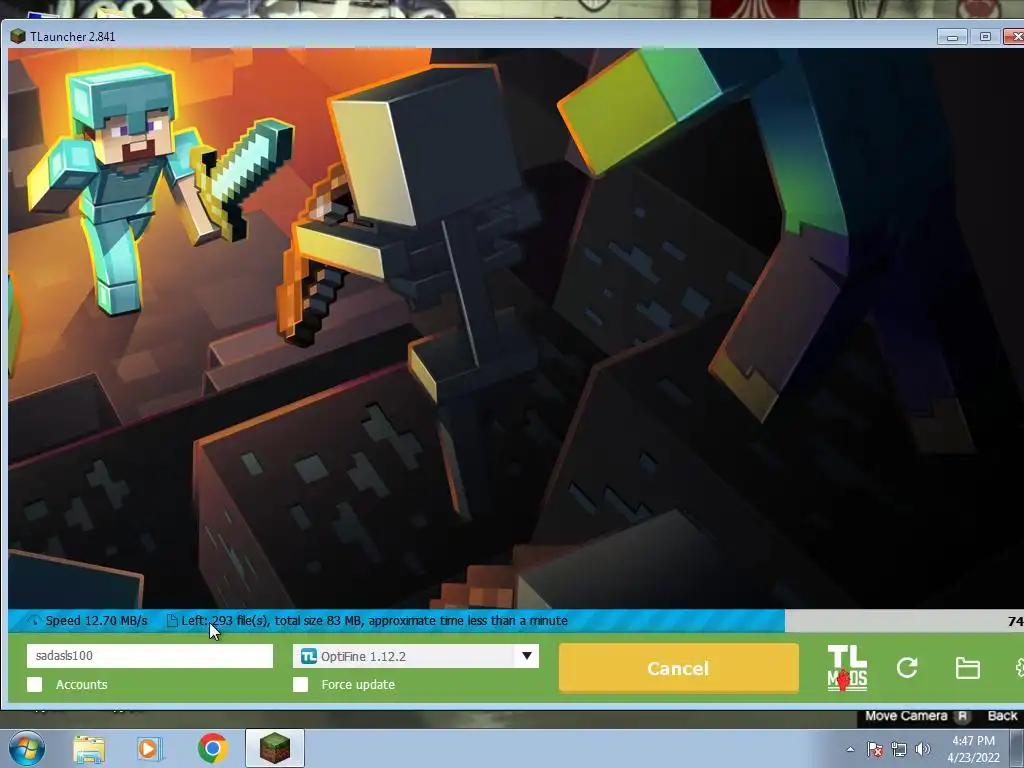Open the settings gear icon

click(x=1019, y=667)
